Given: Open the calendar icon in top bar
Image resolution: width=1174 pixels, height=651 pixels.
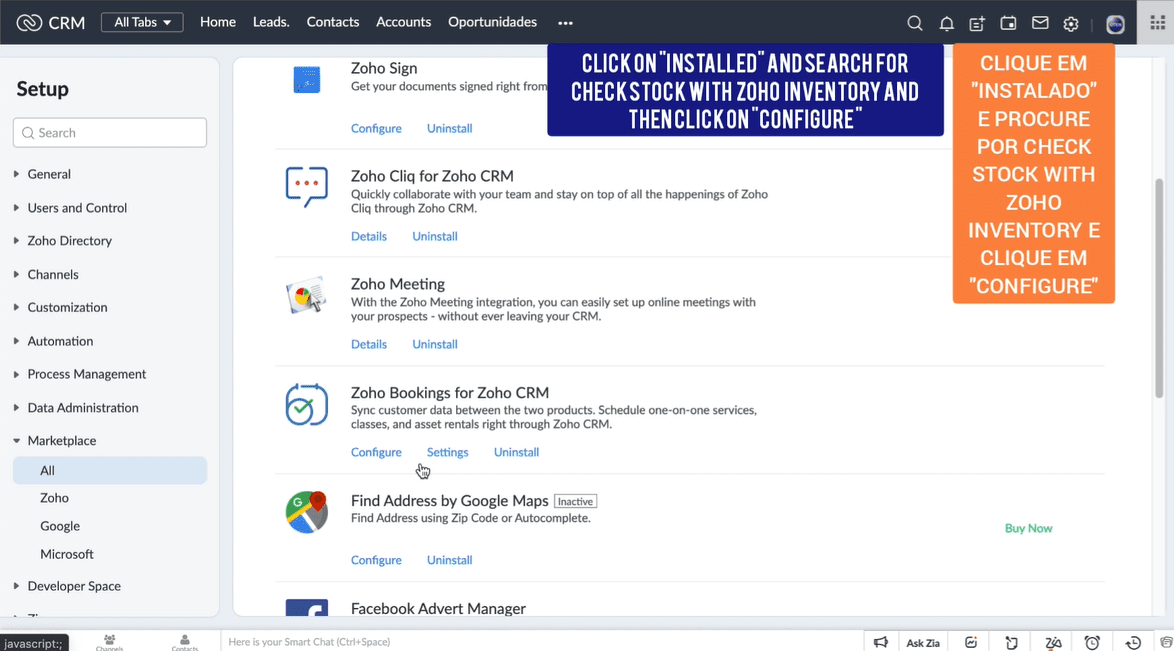Looking at the screenshot, I should tap(1008, 23).
